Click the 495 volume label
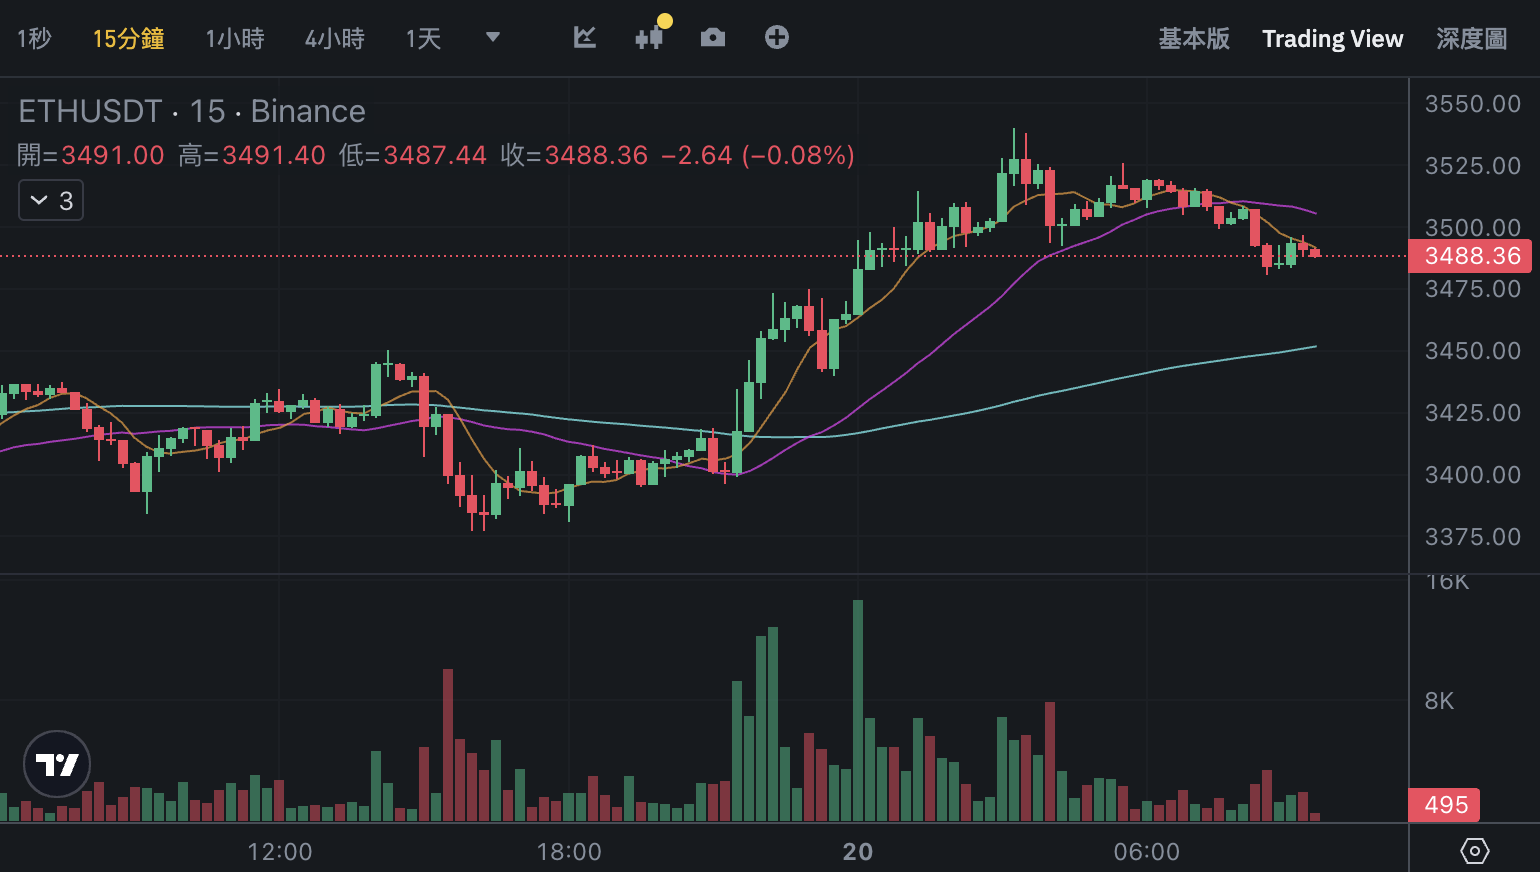 tap(1445, 805)
